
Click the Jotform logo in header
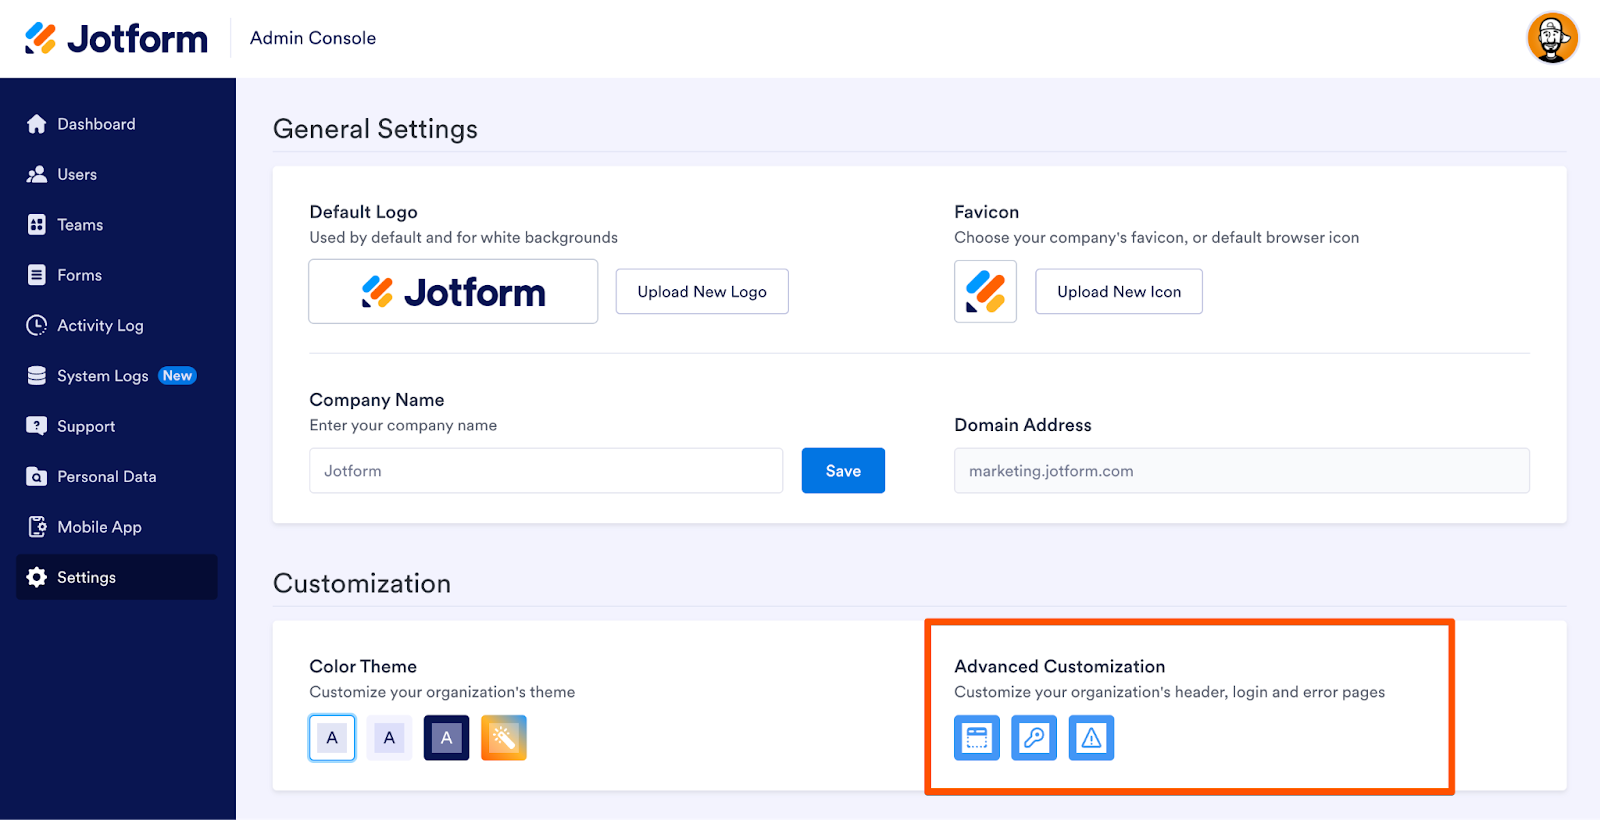pos(117,38)
